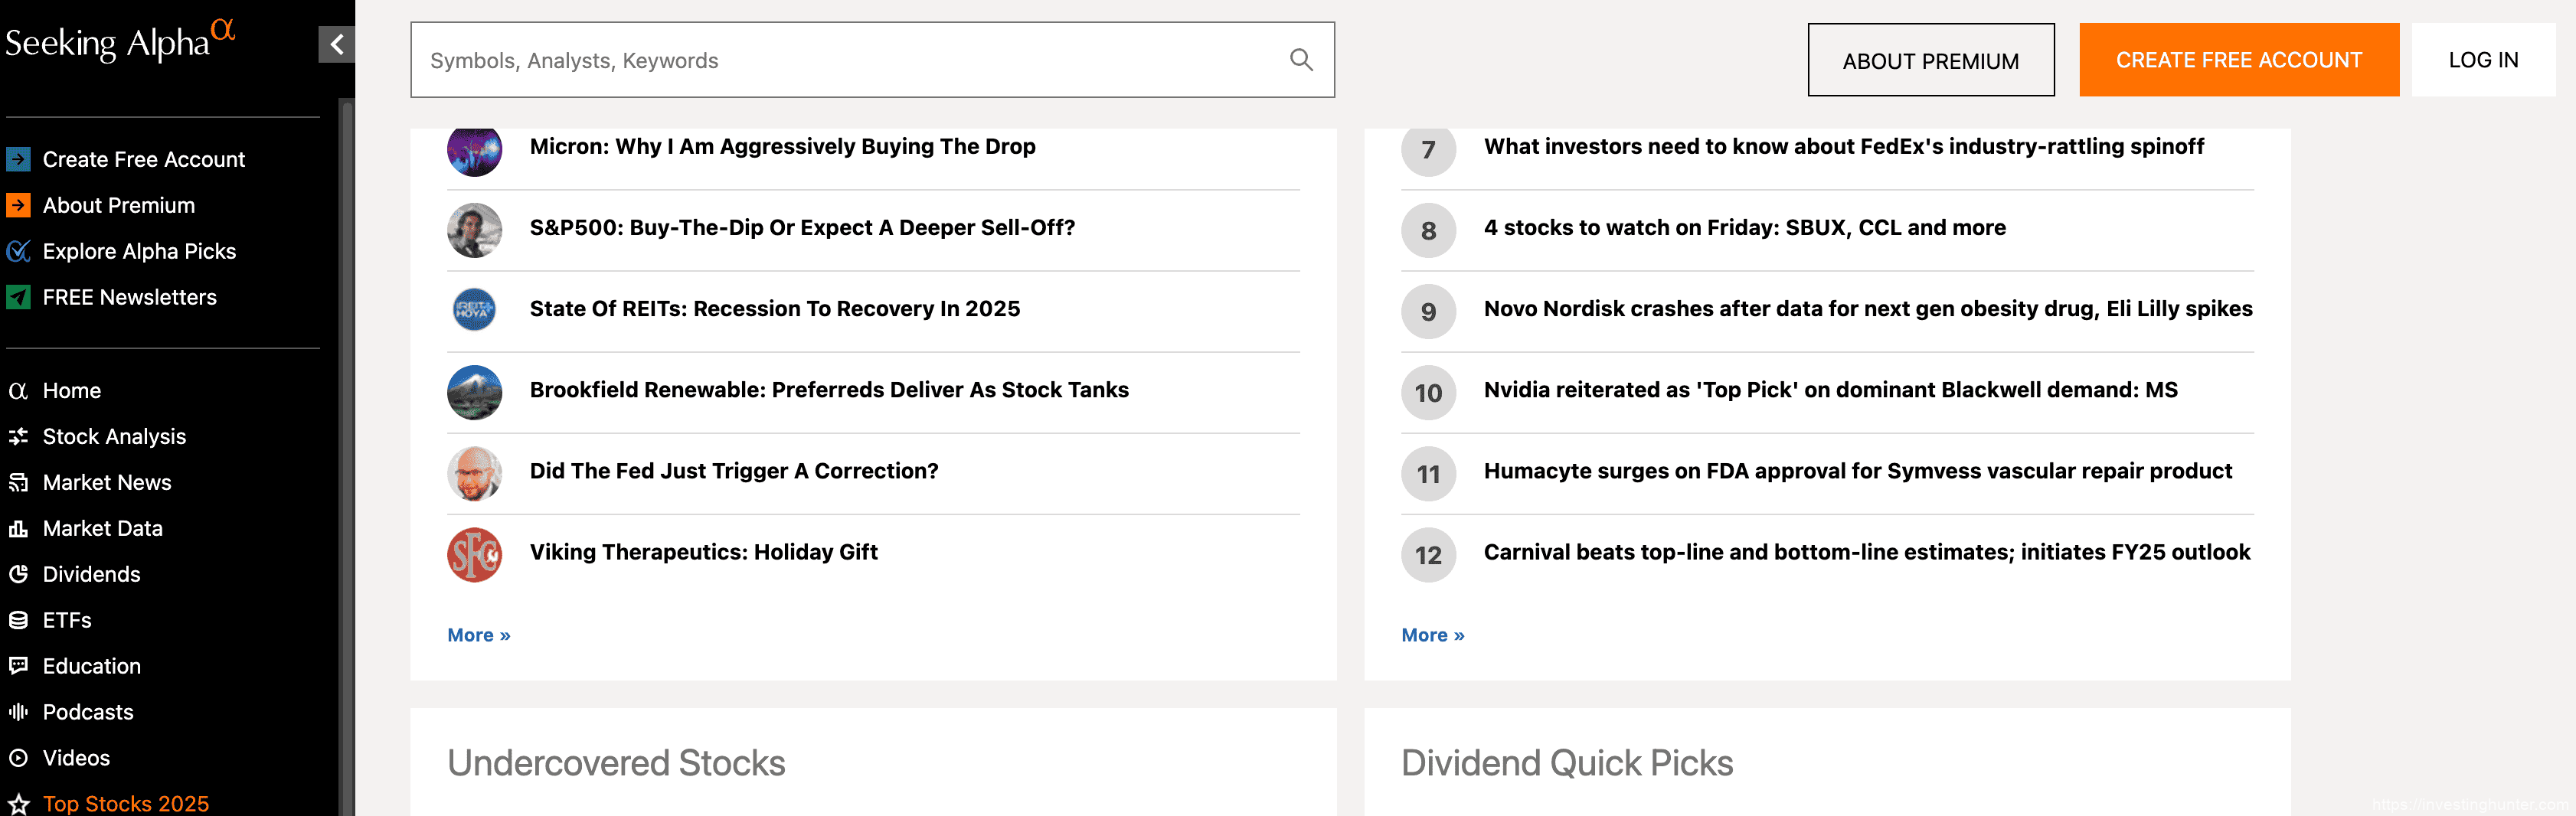Click the Home alpha icon in sidebar

coord(18,391)
